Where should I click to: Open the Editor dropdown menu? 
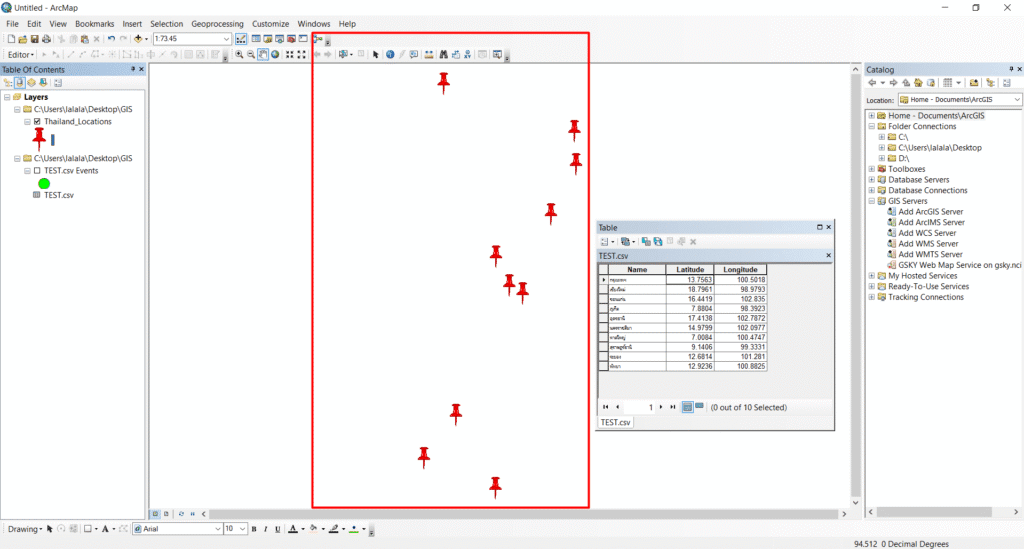pos(21,55)
